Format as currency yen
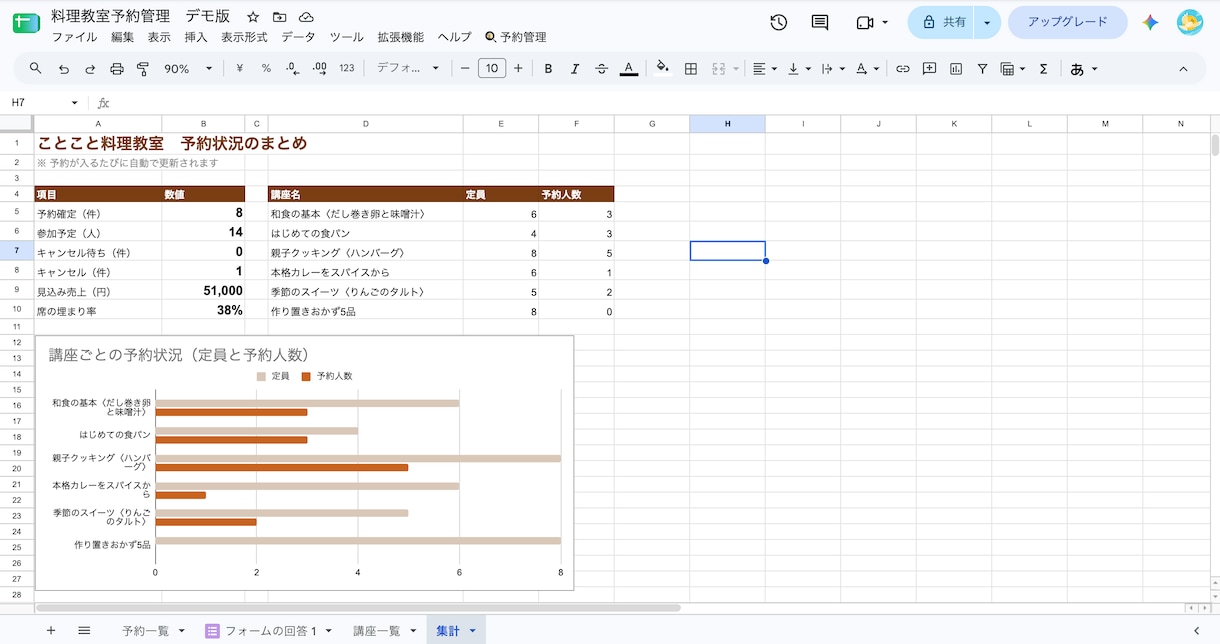1220x644 pixels. click(x=240, y=69)
